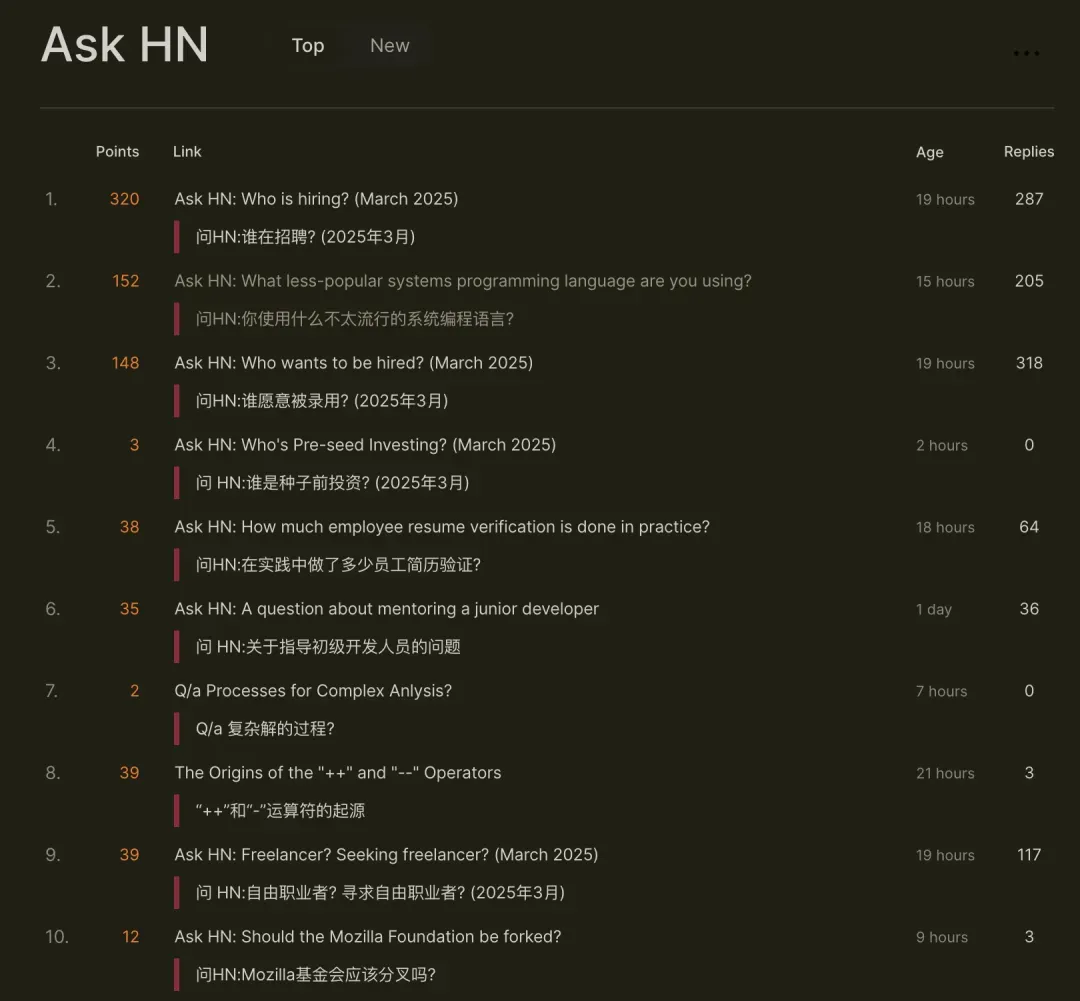Open the less-popular systems programming language post
The image size is (1080, 1001).
pos(462,281)
